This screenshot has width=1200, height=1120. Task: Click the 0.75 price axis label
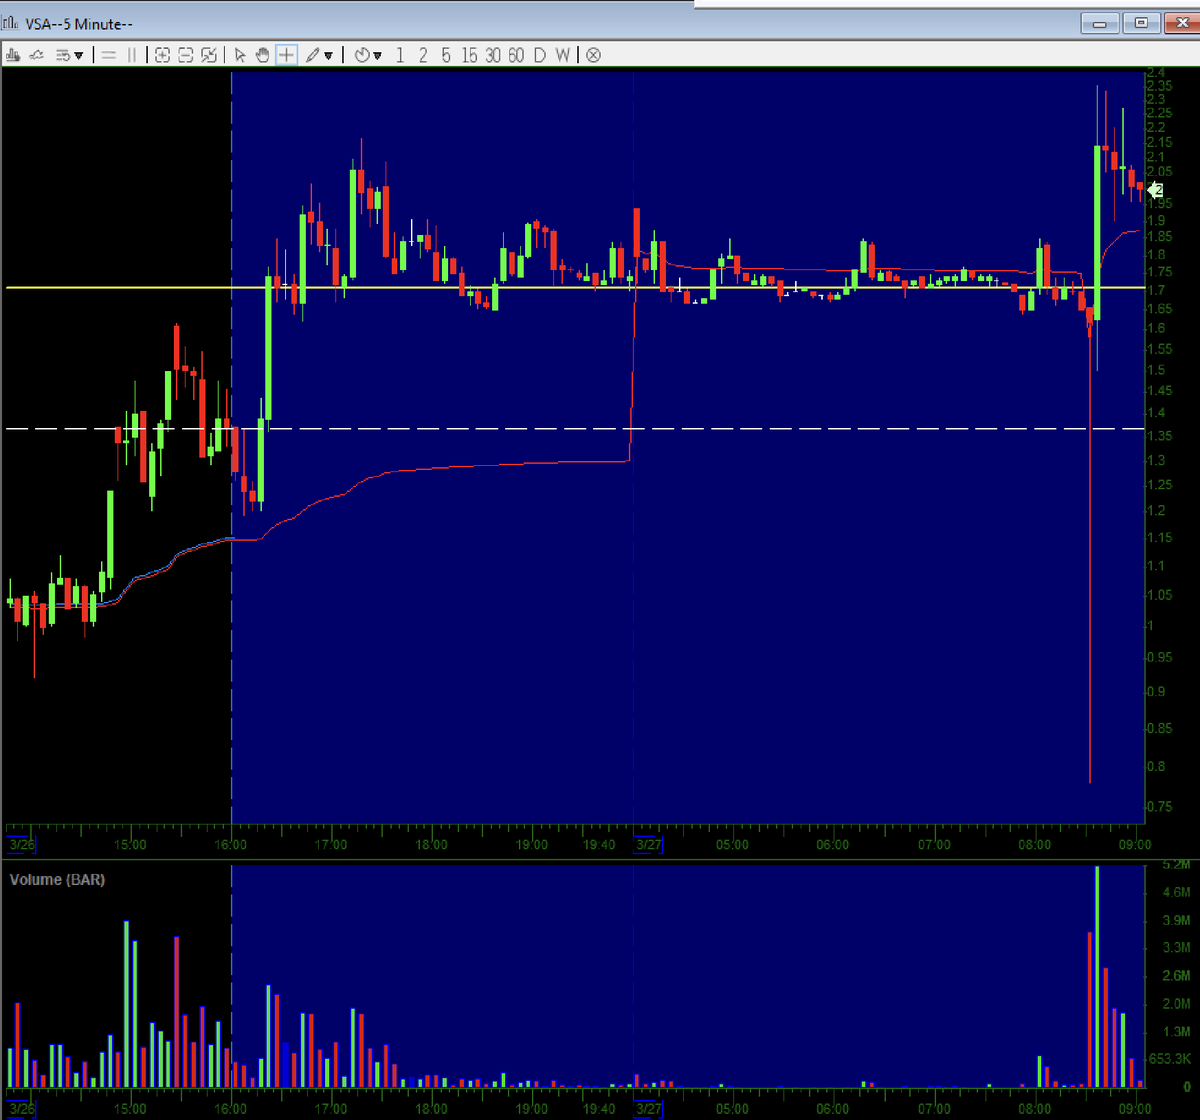click(x=1162, y=806)
